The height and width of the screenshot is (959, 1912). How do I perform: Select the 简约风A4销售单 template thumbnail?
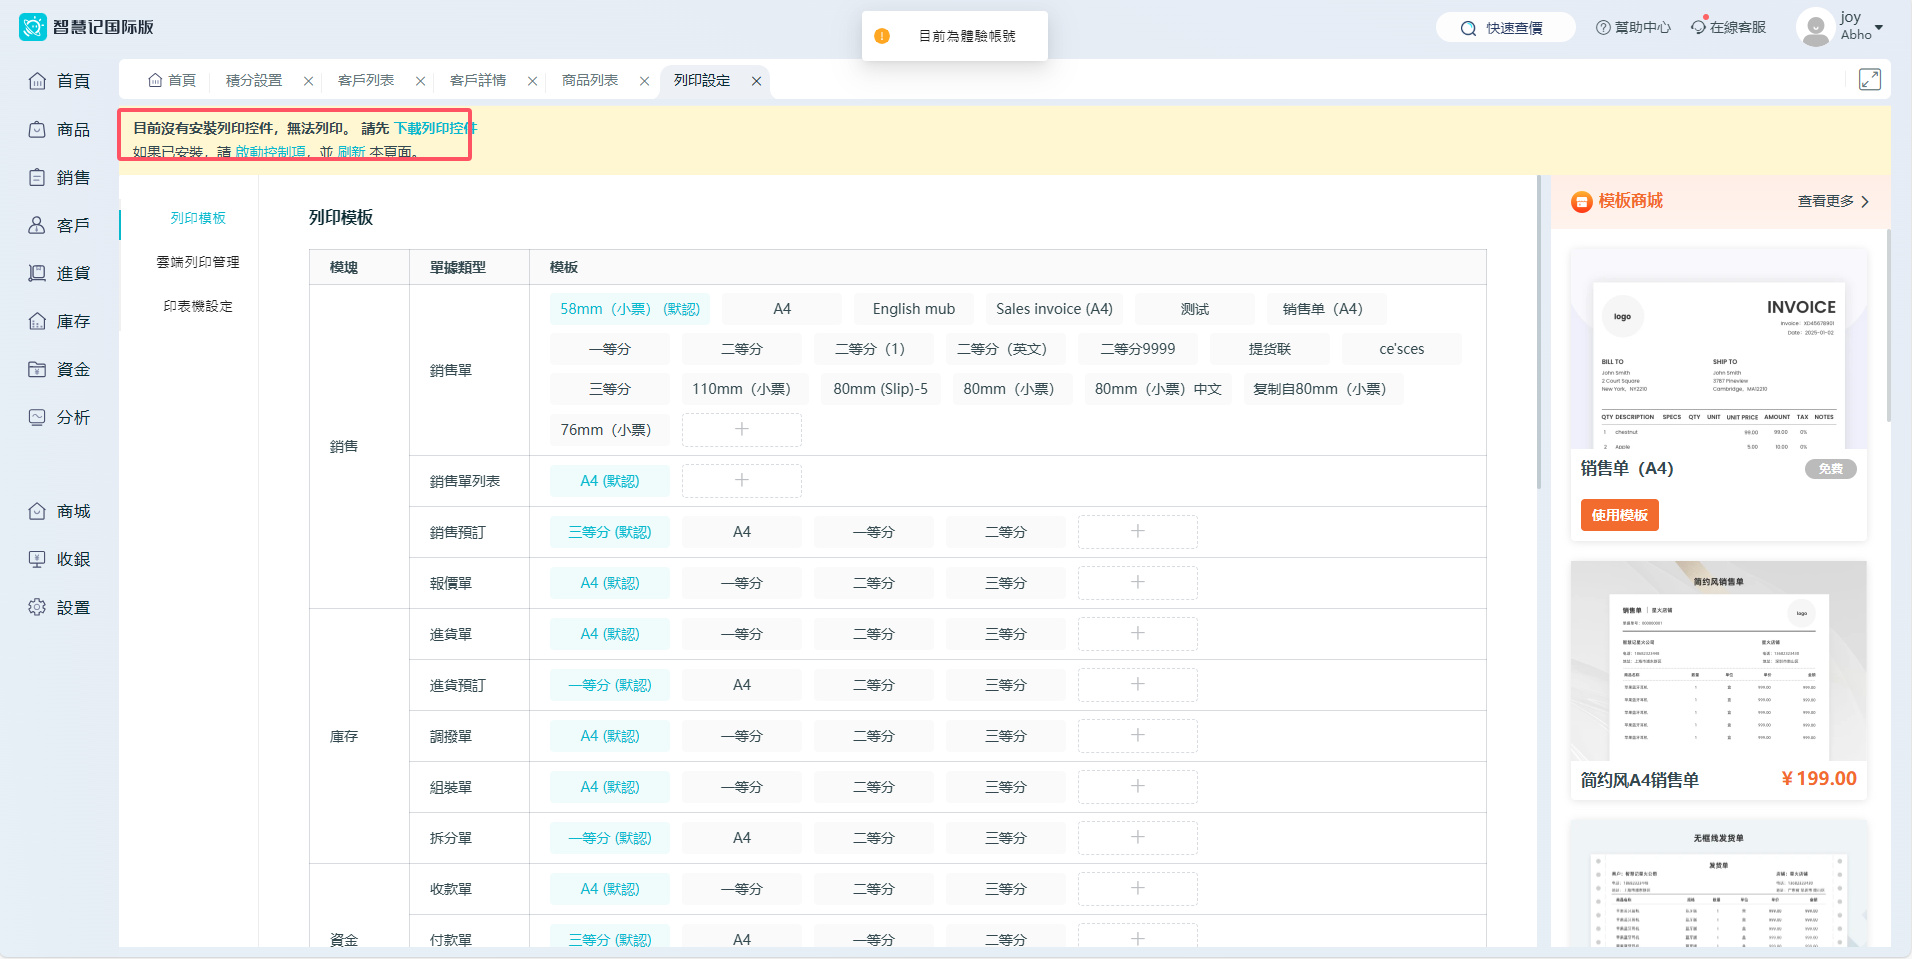[1718, 661]
